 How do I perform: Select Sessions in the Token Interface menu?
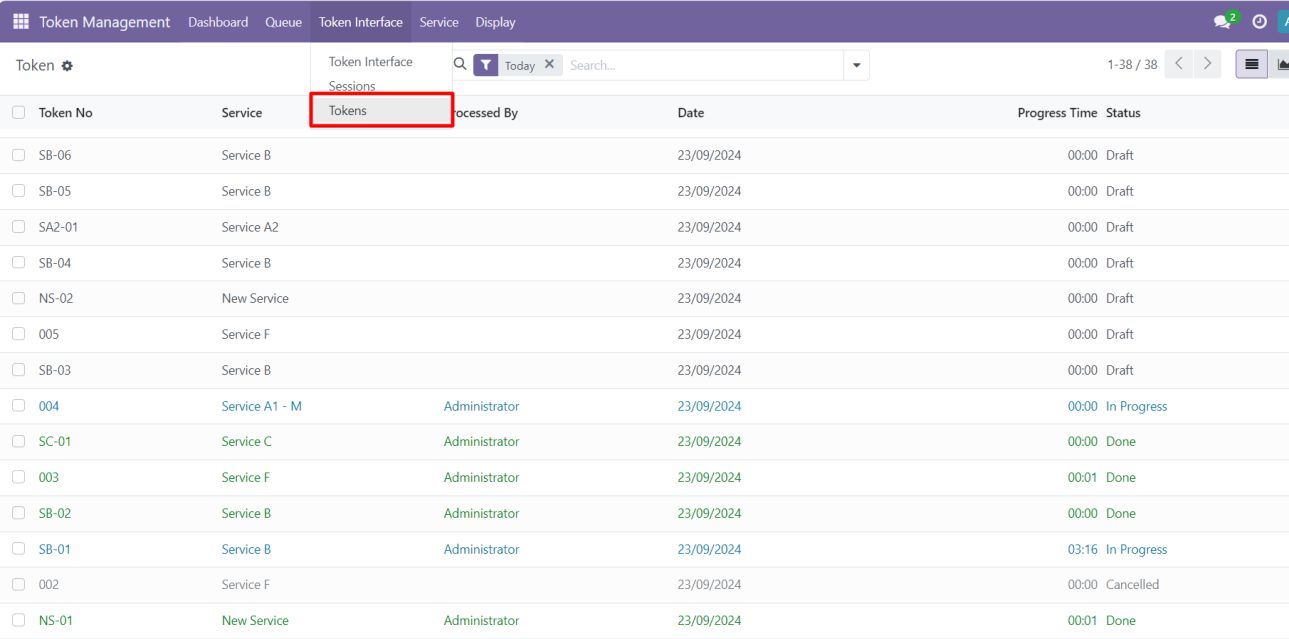352,86
